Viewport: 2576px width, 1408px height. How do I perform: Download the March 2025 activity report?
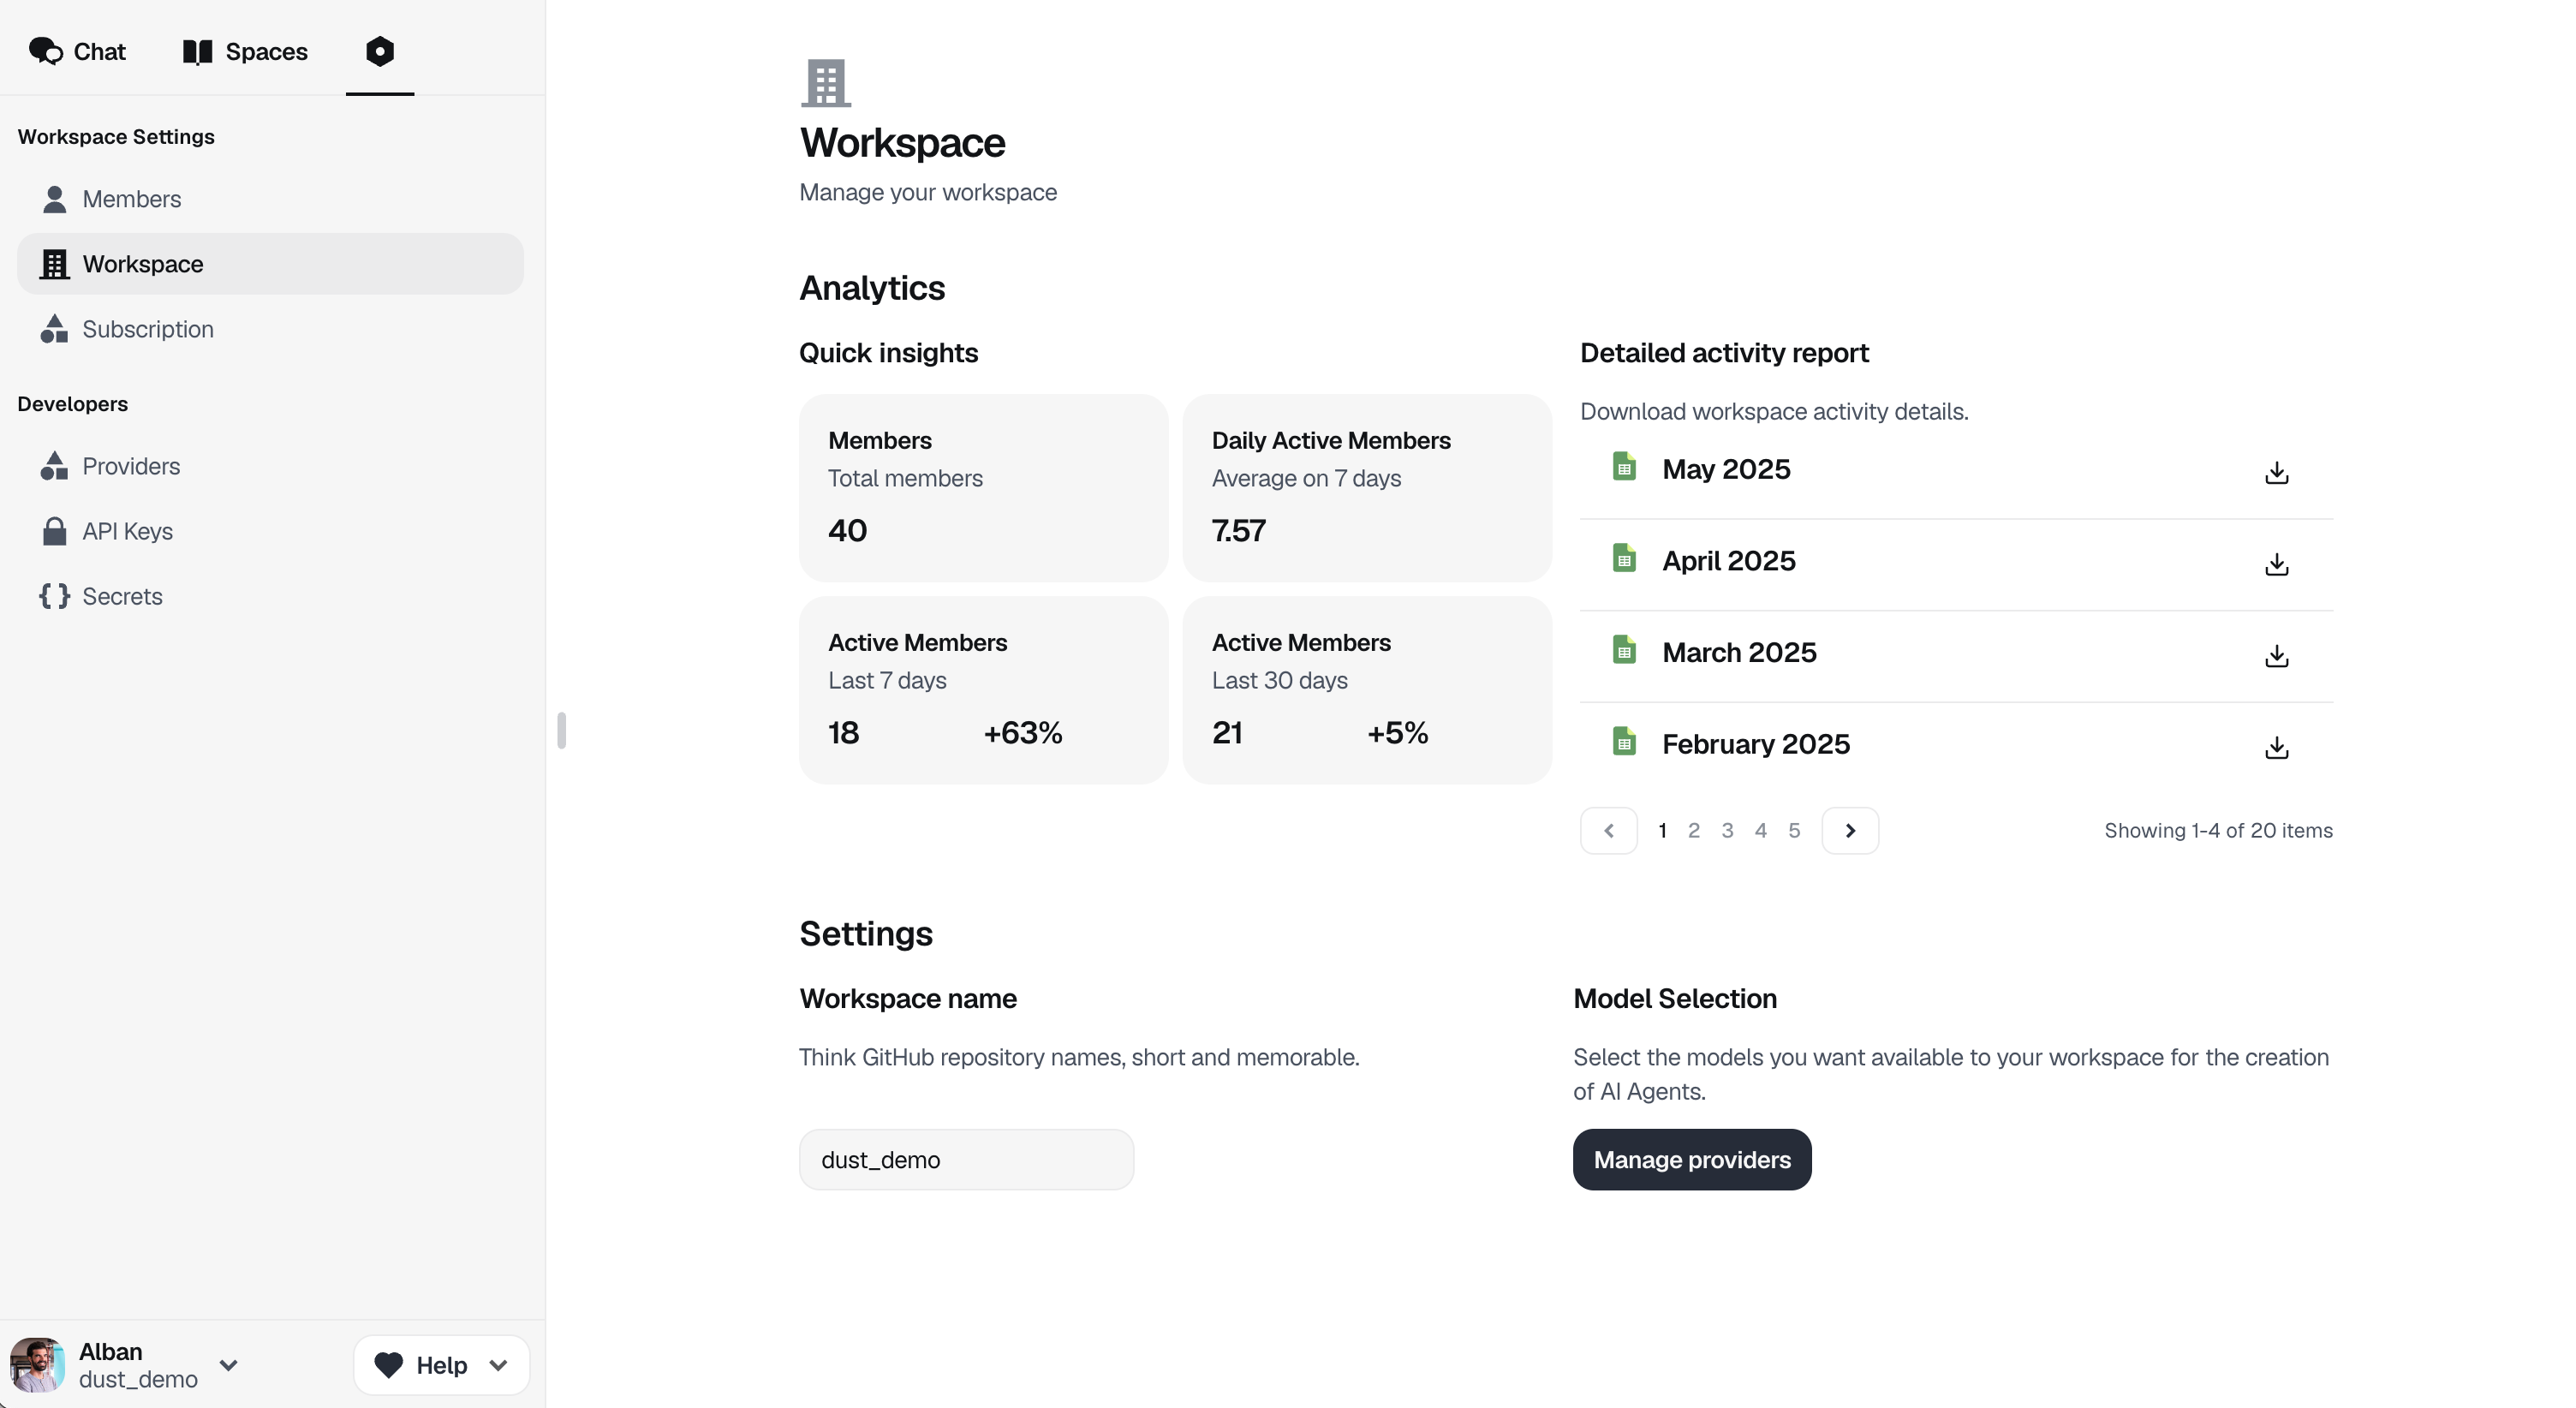[x=2277, y=656]
